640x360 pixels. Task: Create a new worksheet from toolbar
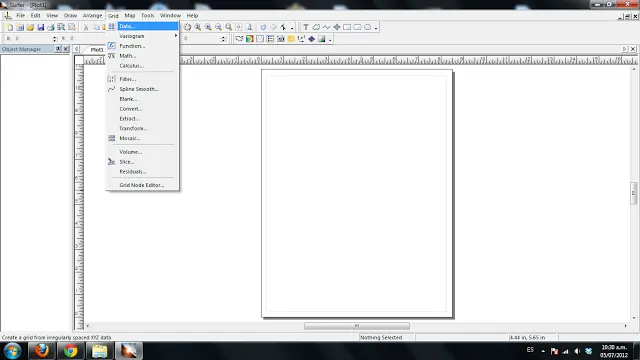tap(20, 27)
